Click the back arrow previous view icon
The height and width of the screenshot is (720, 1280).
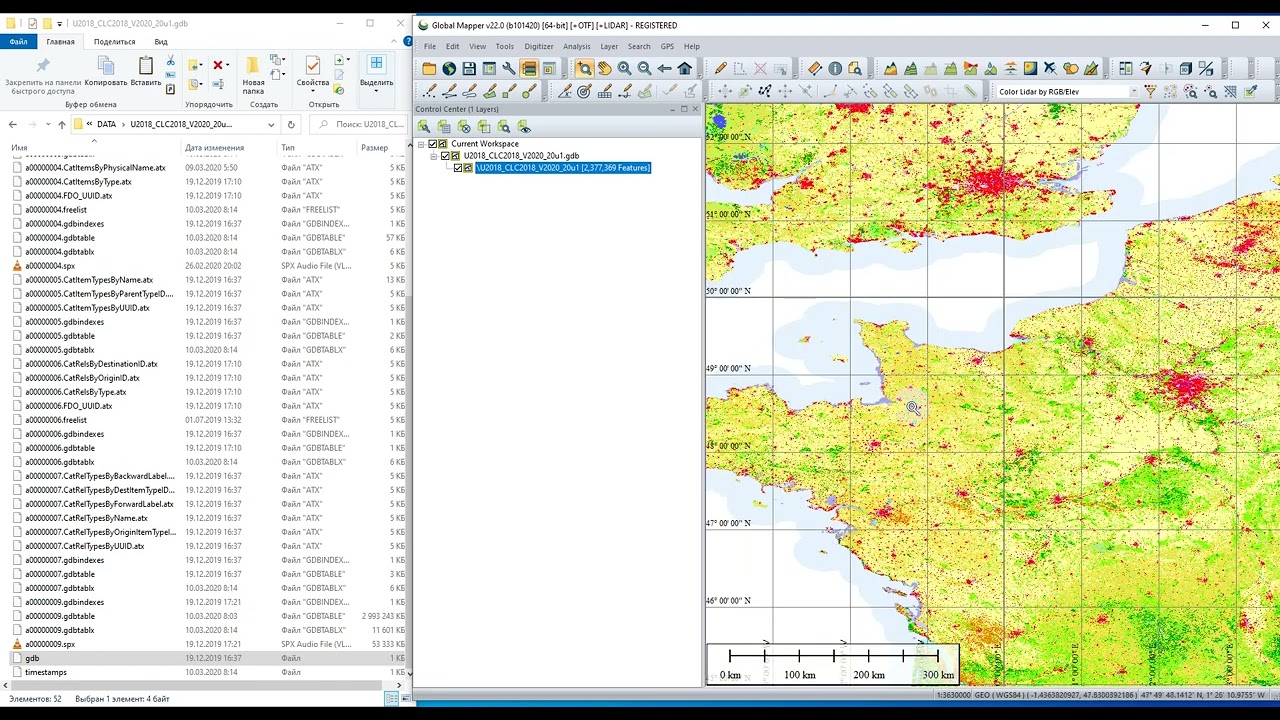(x=664, y=69)
